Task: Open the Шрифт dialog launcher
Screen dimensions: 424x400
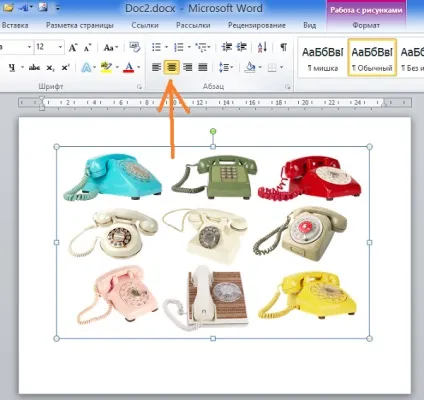Action: (139, 87)
